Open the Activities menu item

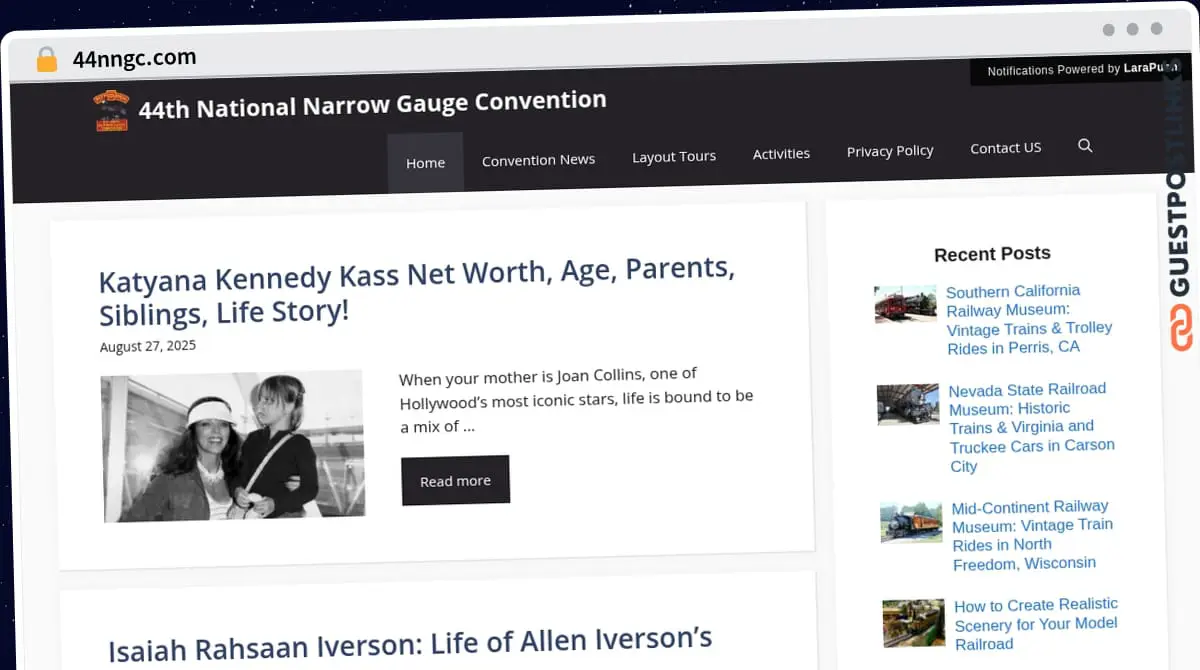pyautogui.click(x=781, y=153)
